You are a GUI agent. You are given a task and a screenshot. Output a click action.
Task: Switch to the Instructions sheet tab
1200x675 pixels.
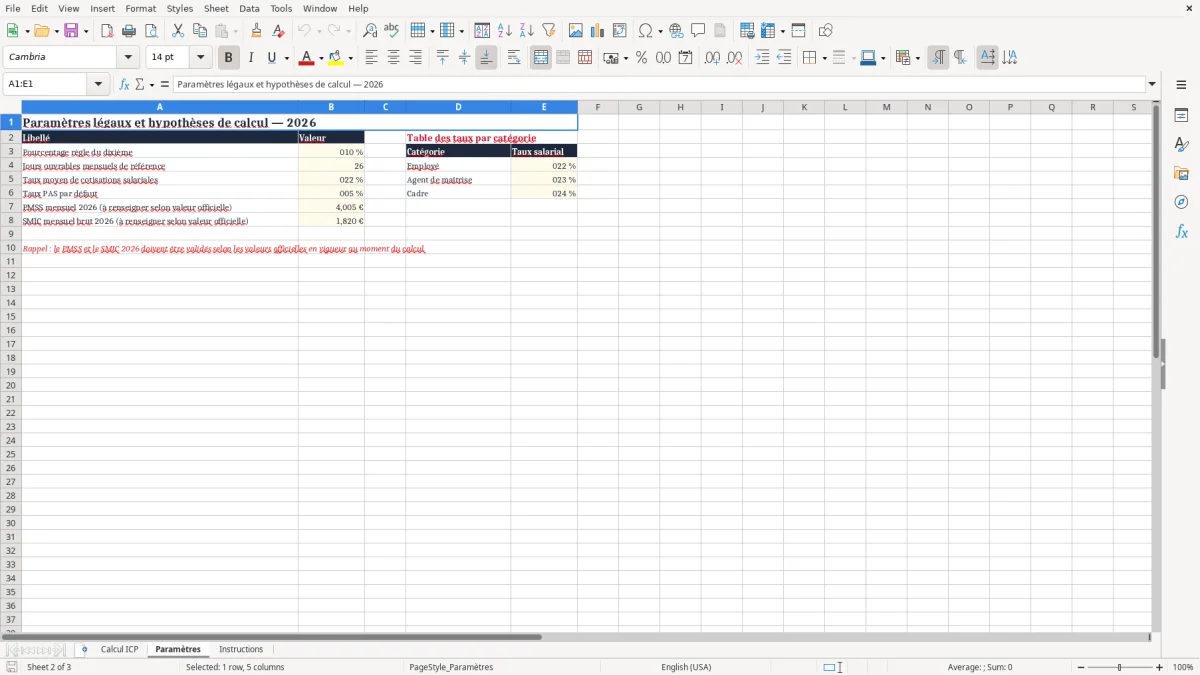241,649
